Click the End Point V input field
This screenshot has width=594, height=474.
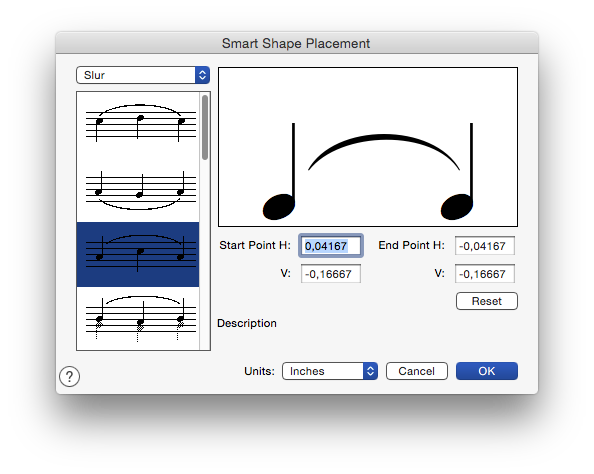[x=485, y=274]
